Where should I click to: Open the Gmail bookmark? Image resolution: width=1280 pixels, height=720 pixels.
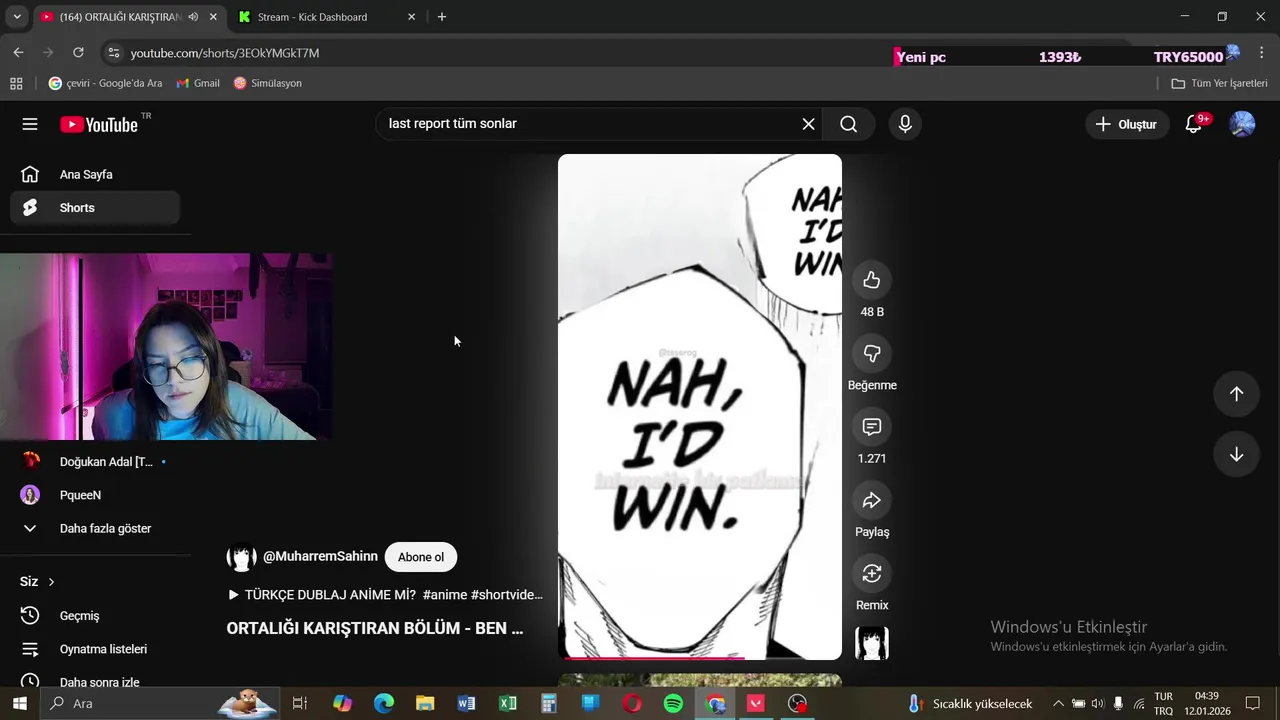click(x=198, y=83)
